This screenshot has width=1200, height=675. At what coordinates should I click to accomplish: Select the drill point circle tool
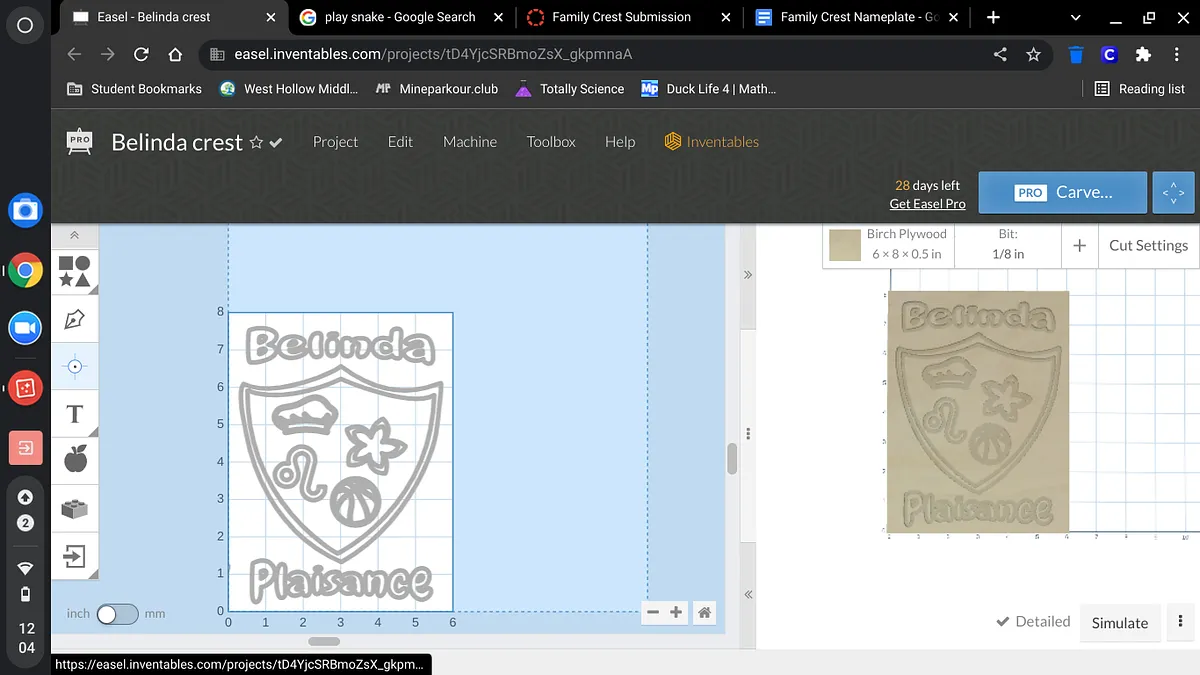[x=75, y=366]
